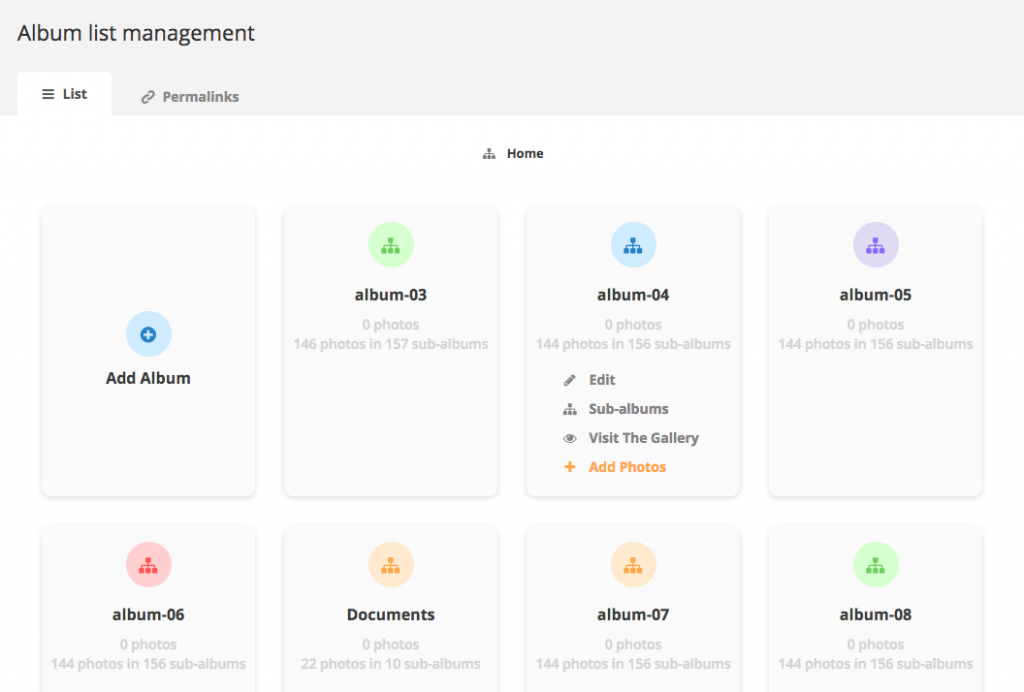This screenshot has height=692, width=1024.
Task: Click the plus icon on Add Album
Action: click(x=148, y=334)
